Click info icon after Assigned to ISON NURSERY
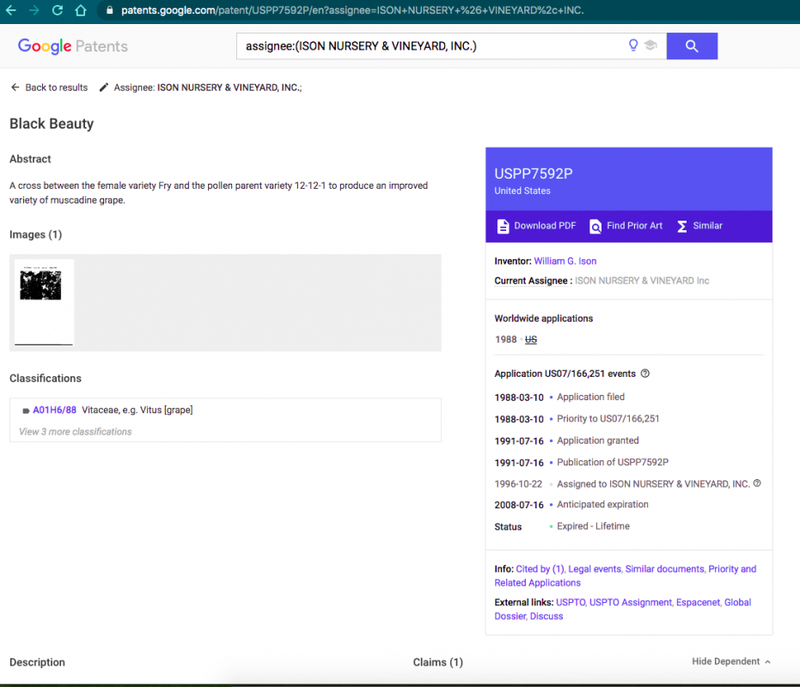Viewport: 800px width, 687px height. tap(757, 483)
